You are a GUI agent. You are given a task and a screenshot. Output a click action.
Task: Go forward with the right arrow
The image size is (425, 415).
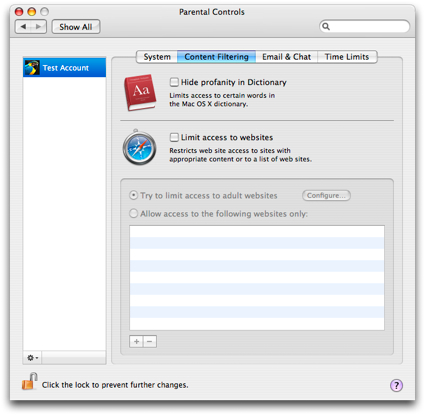(x=39, y=27)
